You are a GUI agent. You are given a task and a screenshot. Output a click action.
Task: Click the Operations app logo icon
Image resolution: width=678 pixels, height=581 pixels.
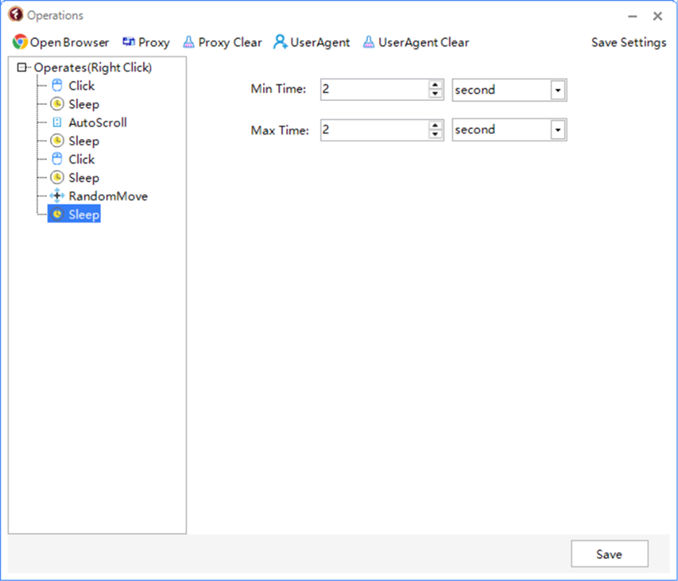(x=16, y=14)
